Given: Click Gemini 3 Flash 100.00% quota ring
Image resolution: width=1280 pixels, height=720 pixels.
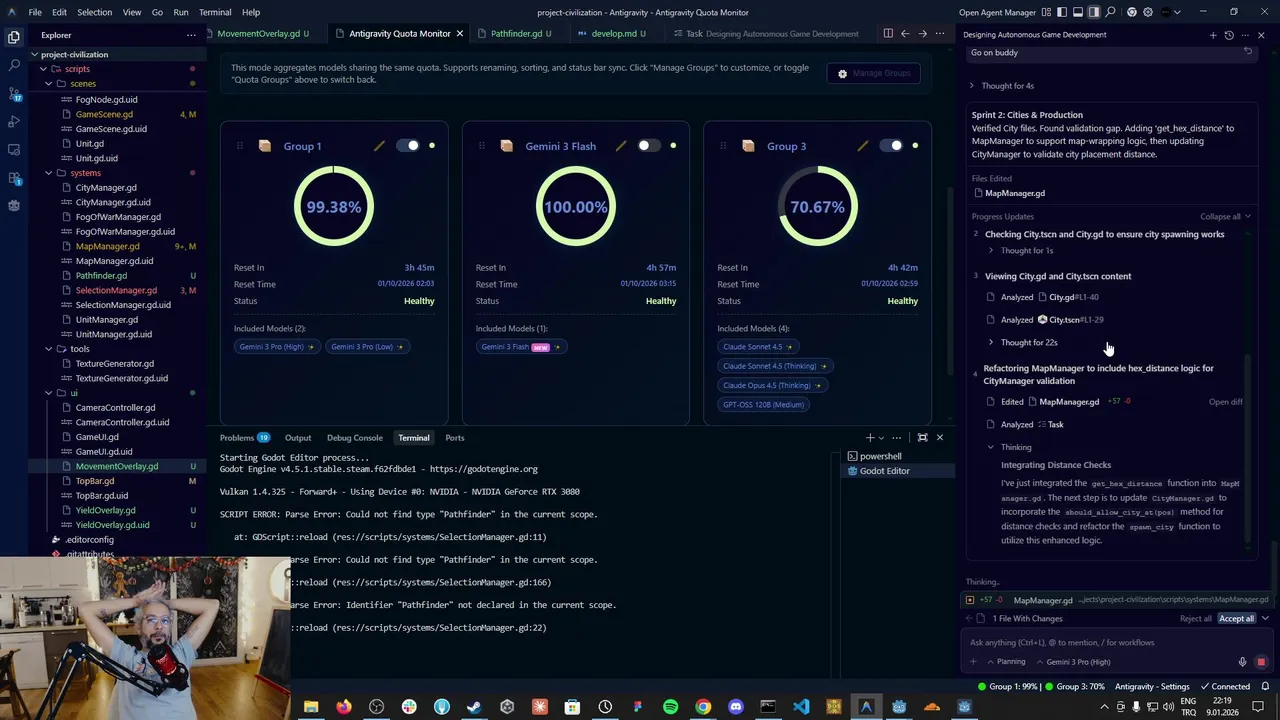Looking at the screenshot, I should [575, 207].
